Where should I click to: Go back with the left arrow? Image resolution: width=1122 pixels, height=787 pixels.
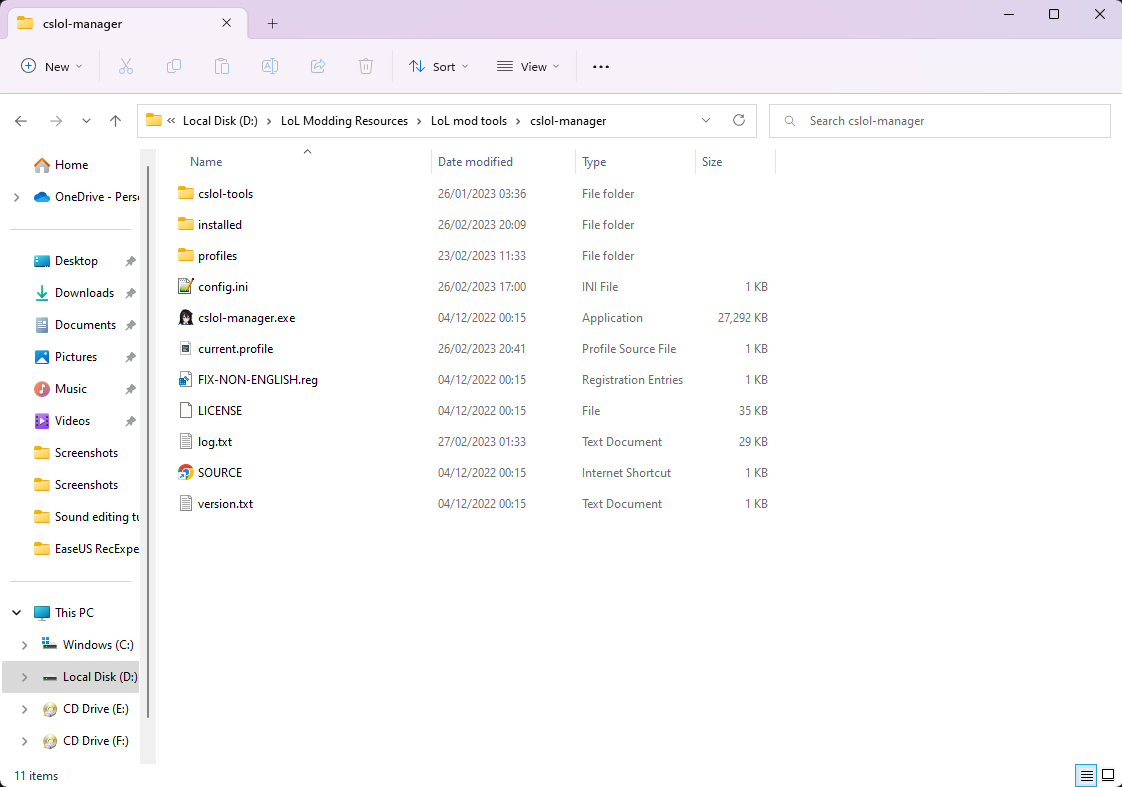point(21,121)
